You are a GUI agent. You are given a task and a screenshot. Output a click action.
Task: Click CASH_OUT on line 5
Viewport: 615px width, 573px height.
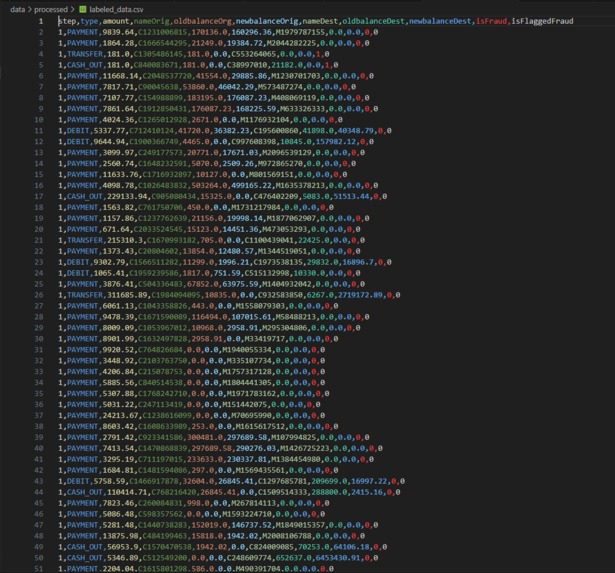pos(85,65)
